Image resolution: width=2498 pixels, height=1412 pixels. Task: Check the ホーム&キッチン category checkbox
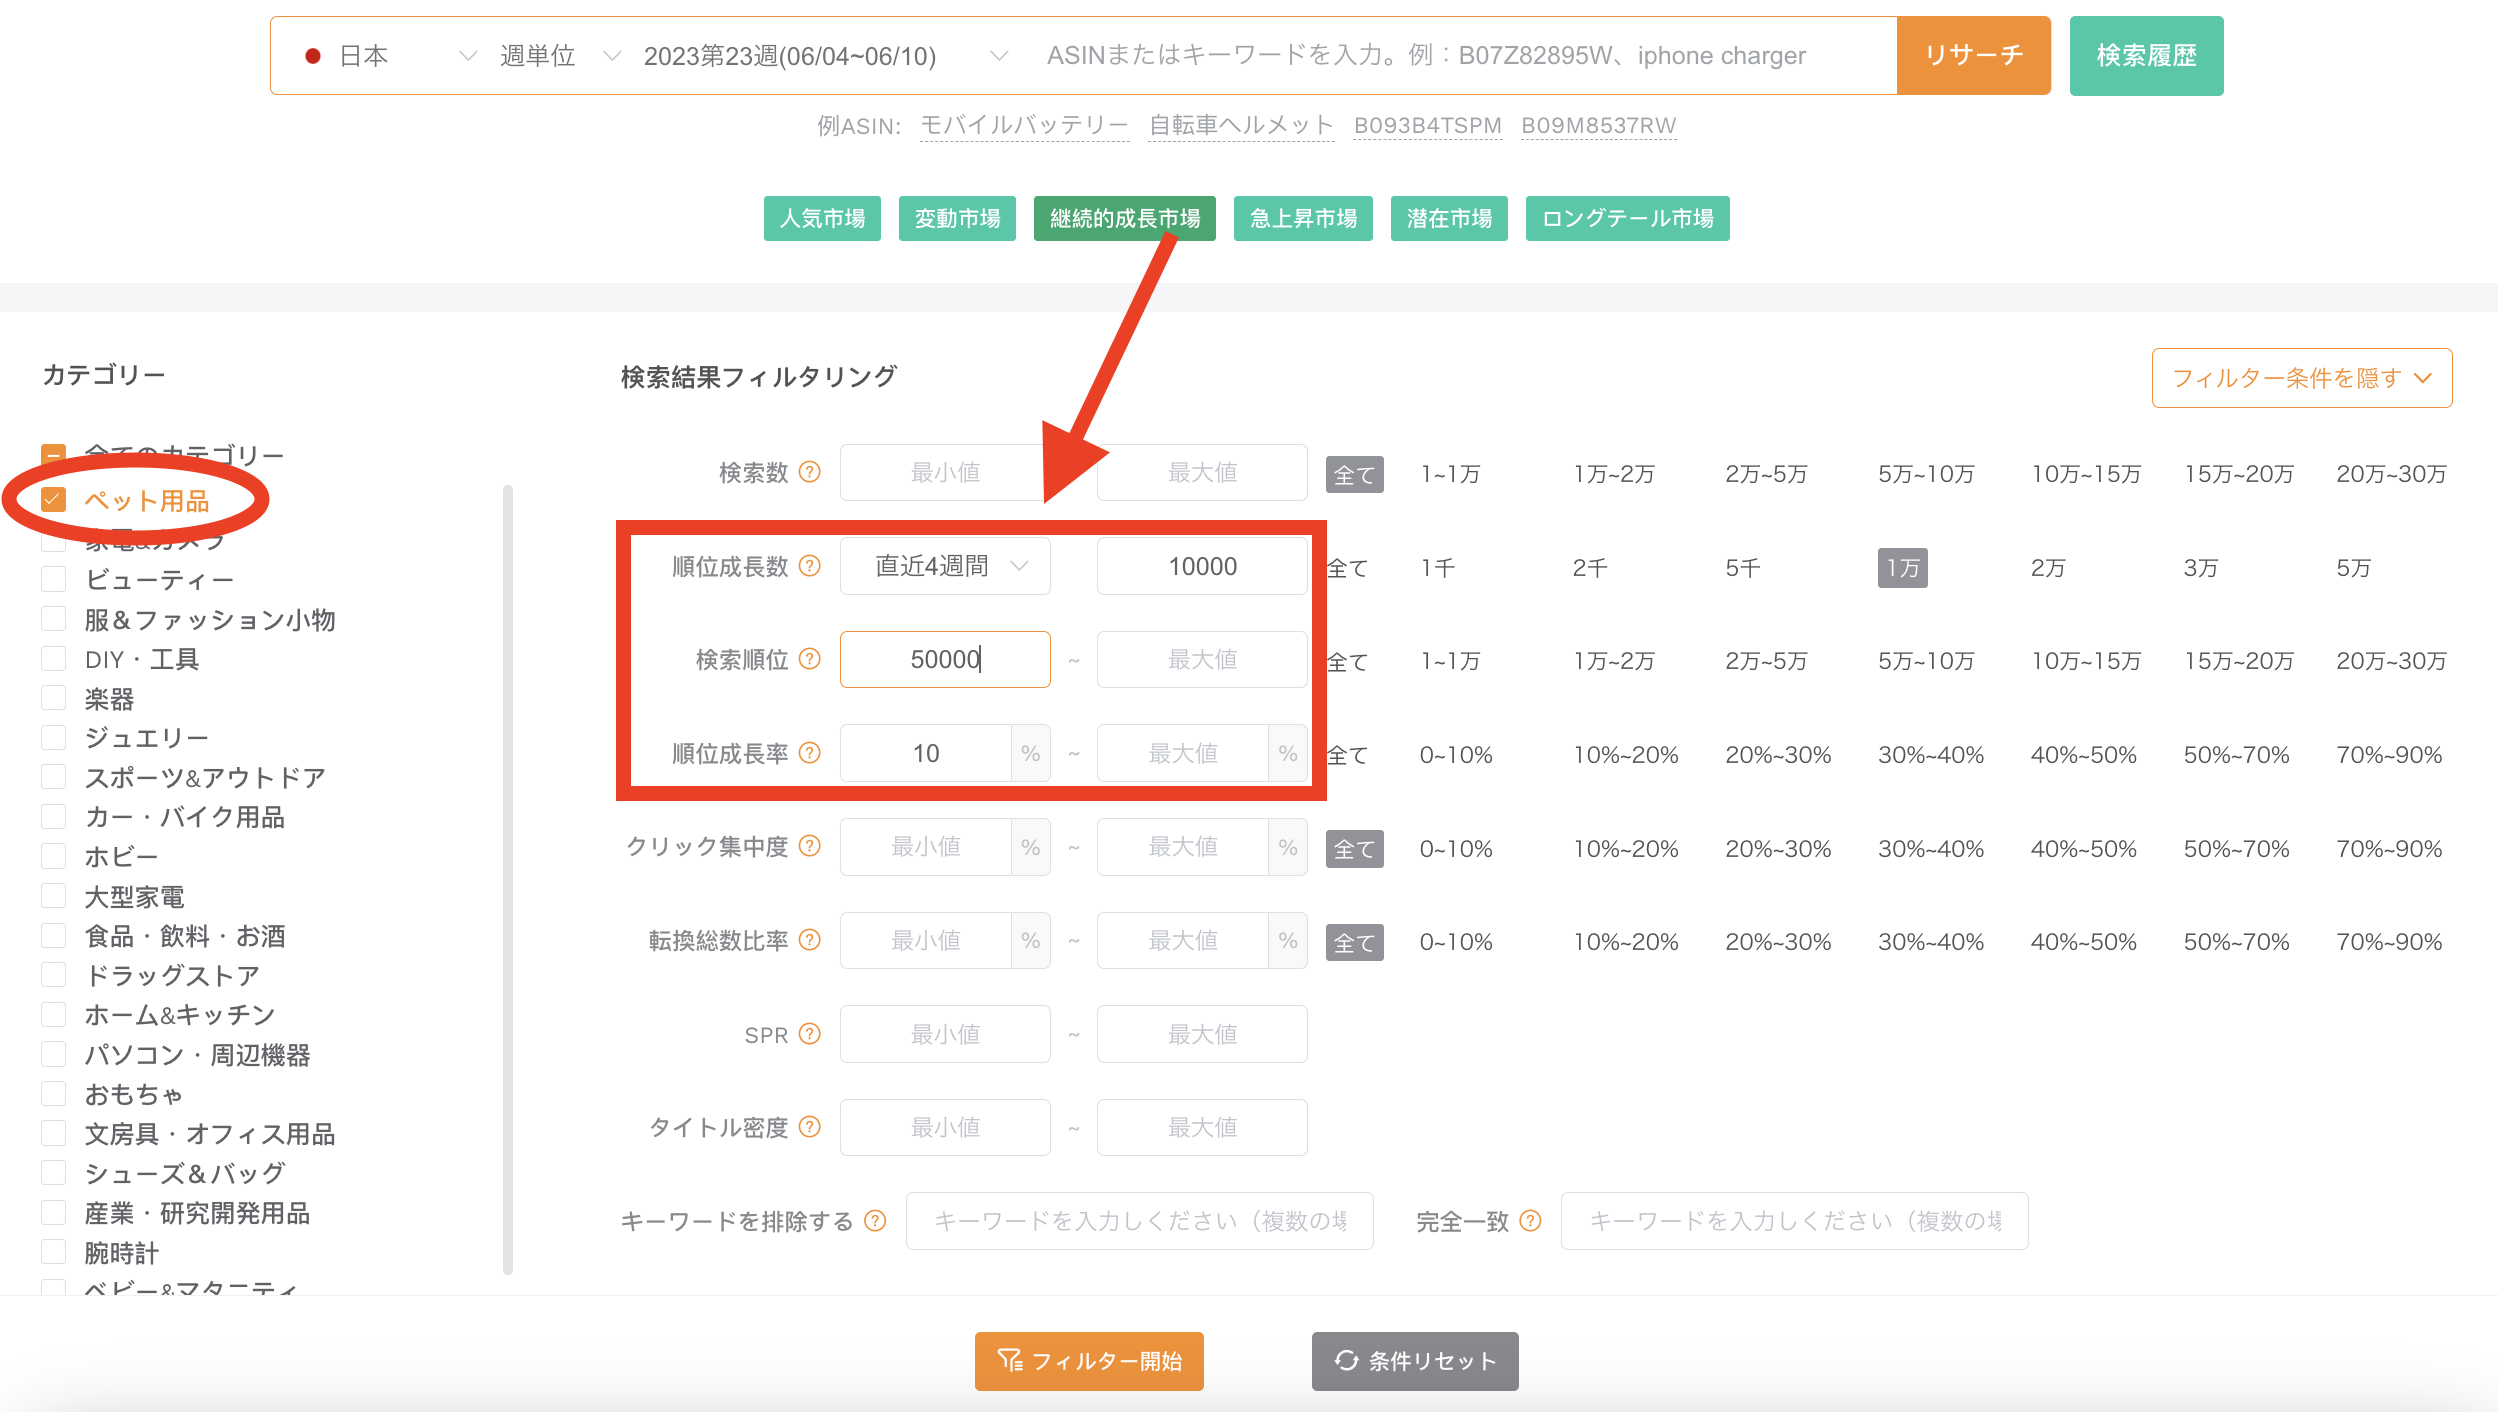54,1014
